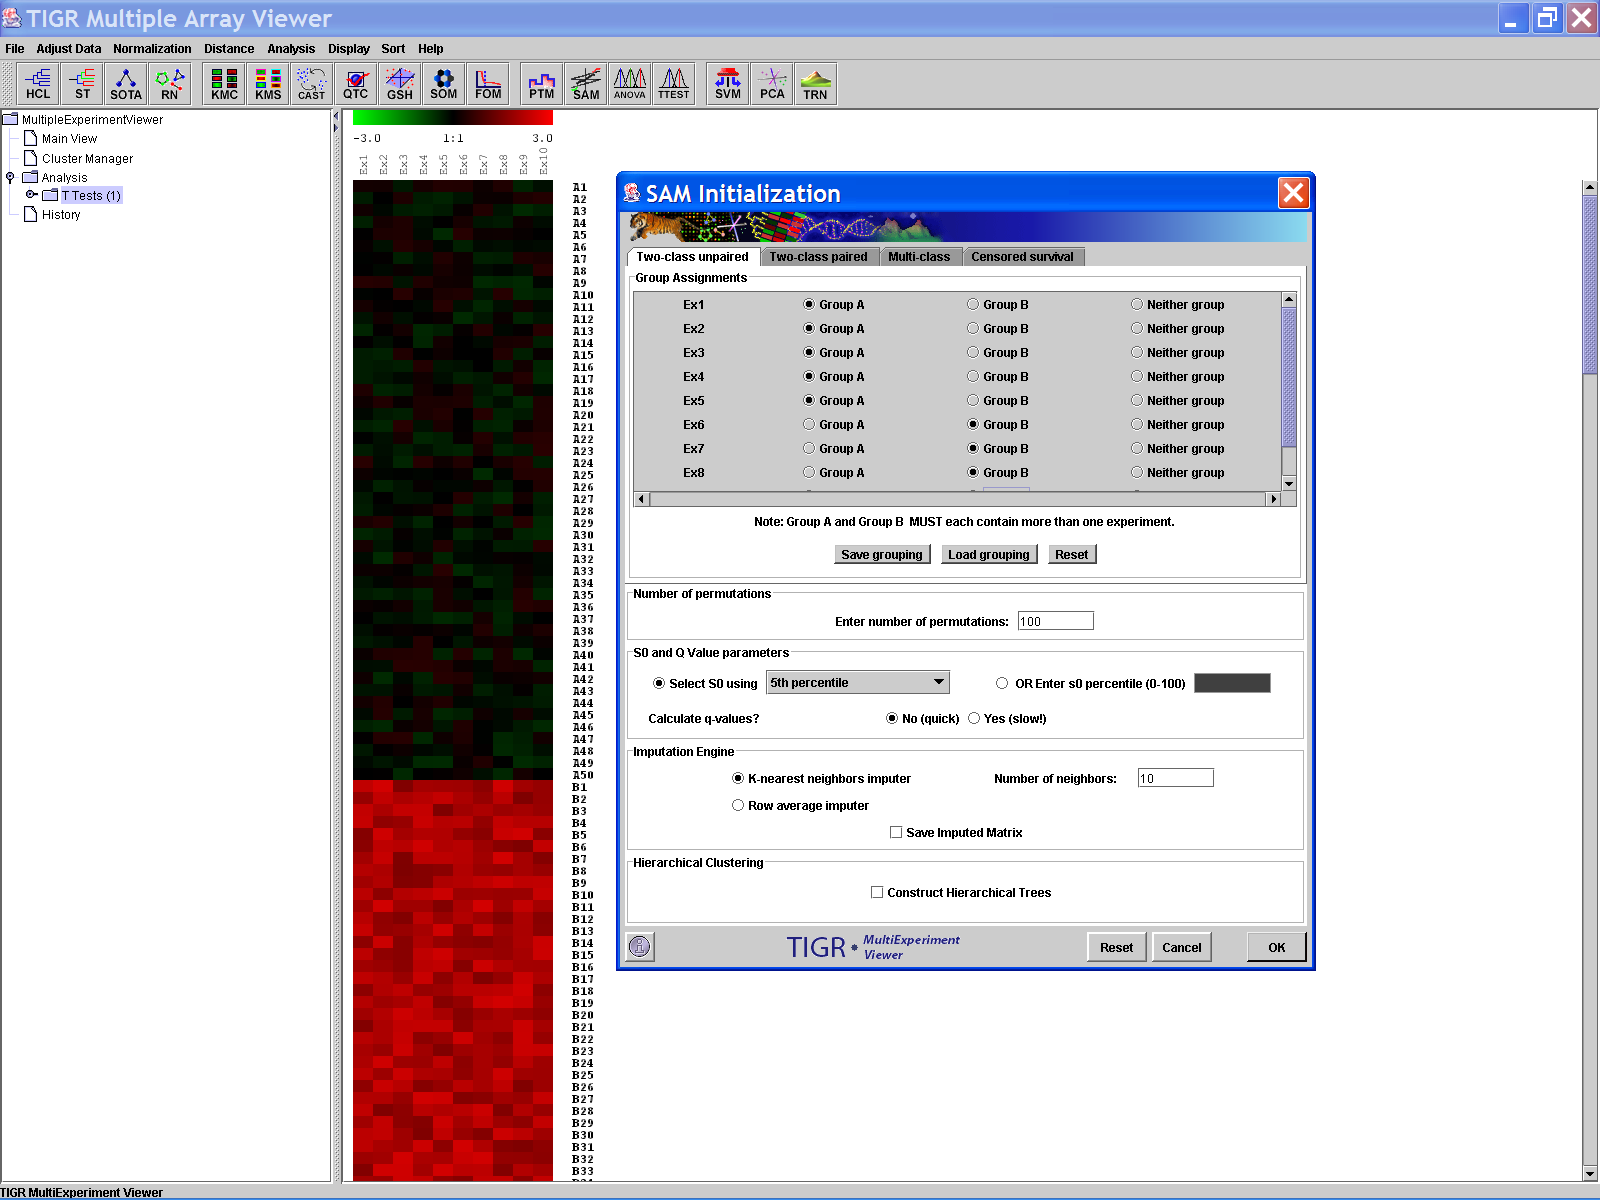Check Construct Hierarchical Trees option

(x=877, y=892)
